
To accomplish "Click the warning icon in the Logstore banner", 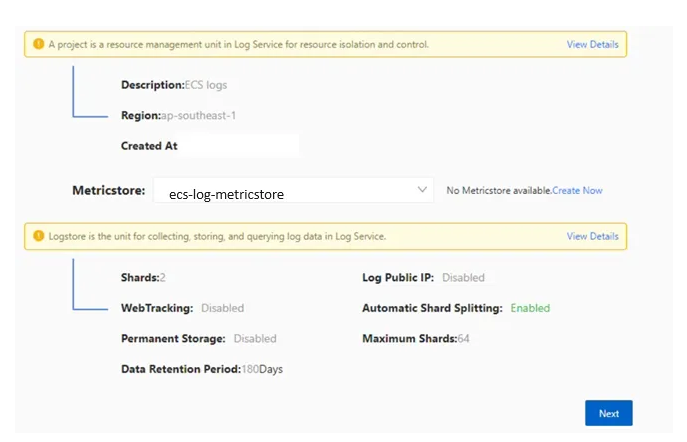I will click(x=39, y=236).
